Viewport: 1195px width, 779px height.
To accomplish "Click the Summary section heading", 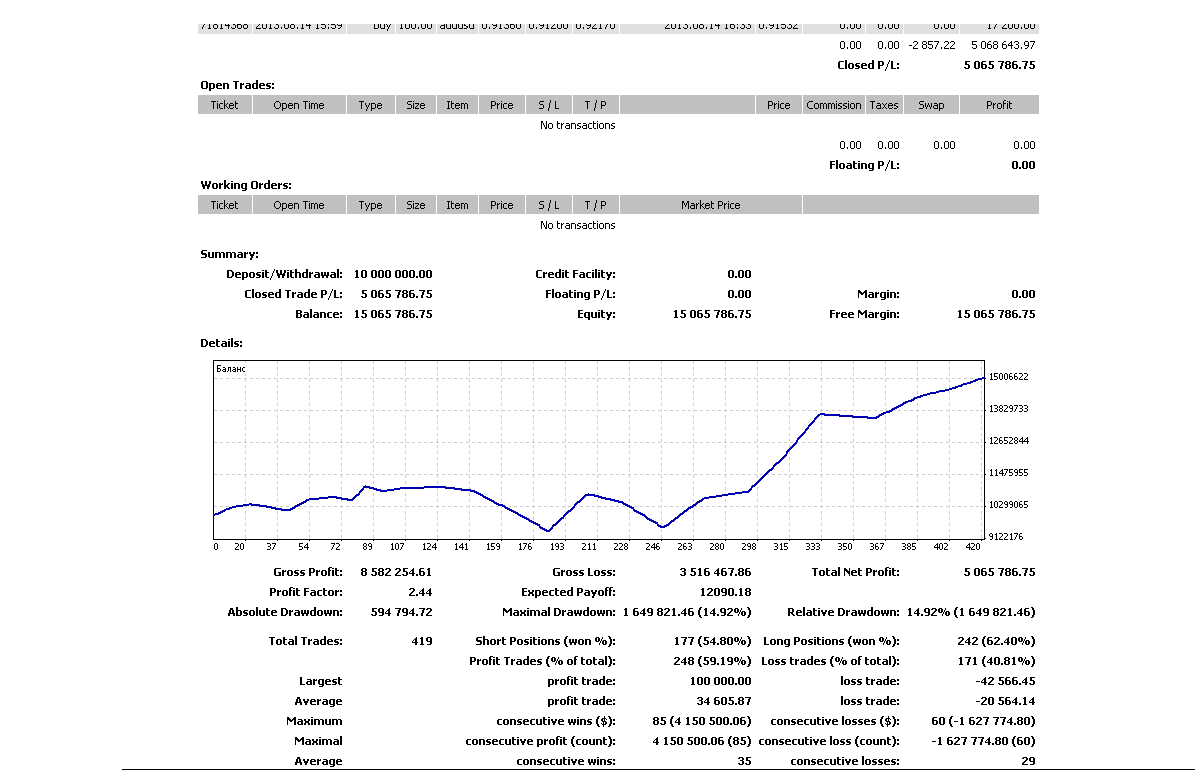I will pos(229,254).
